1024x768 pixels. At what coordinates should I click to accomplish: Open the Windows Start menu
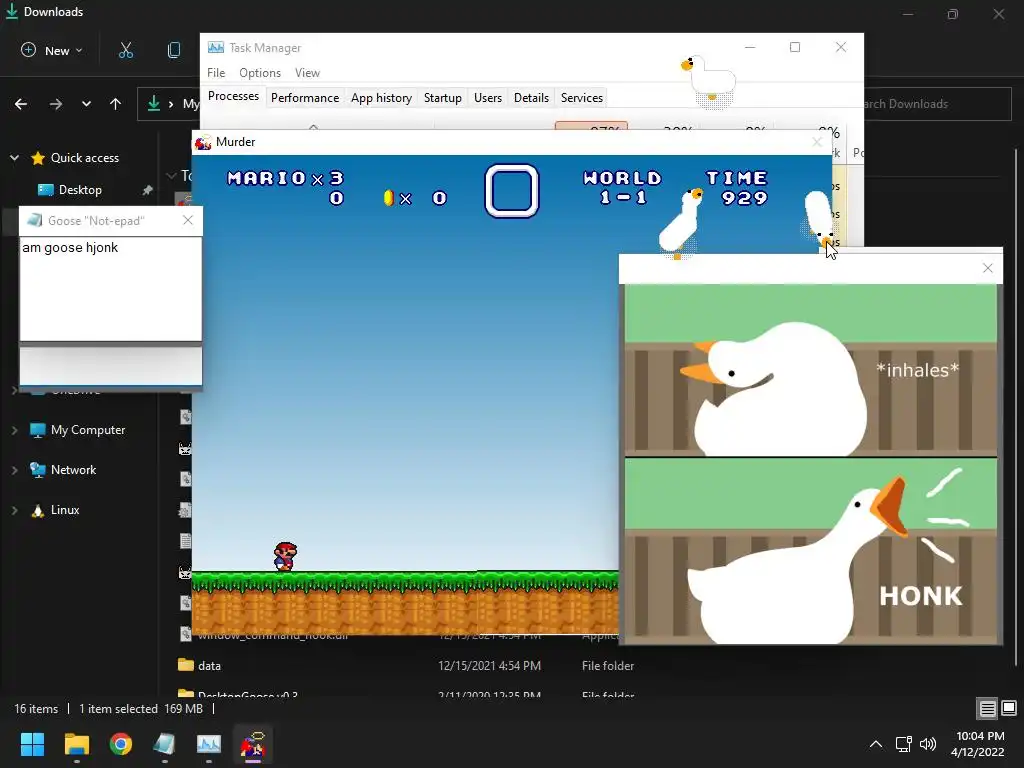(32, 744)
